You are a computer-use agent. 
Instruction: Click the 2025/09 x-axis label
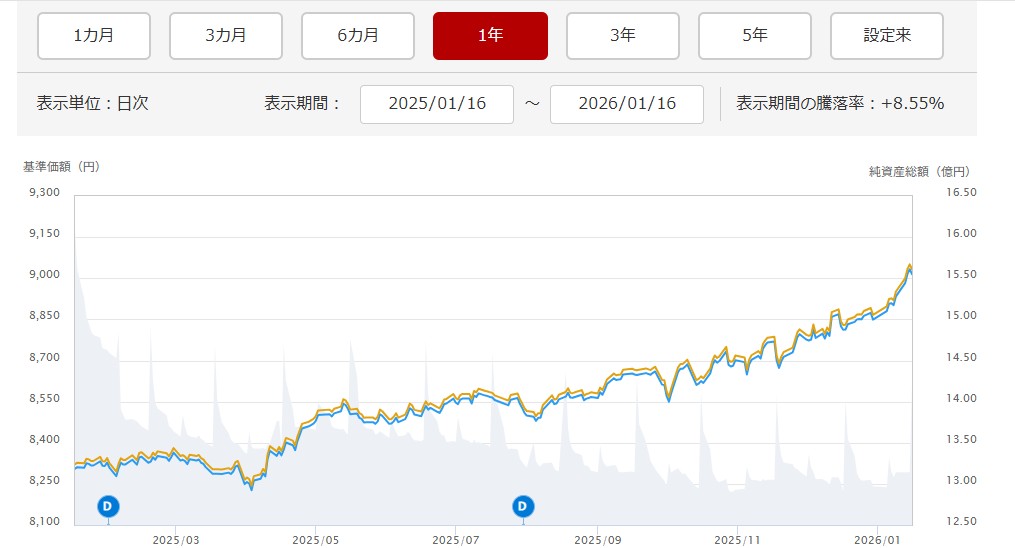[597, 539]
